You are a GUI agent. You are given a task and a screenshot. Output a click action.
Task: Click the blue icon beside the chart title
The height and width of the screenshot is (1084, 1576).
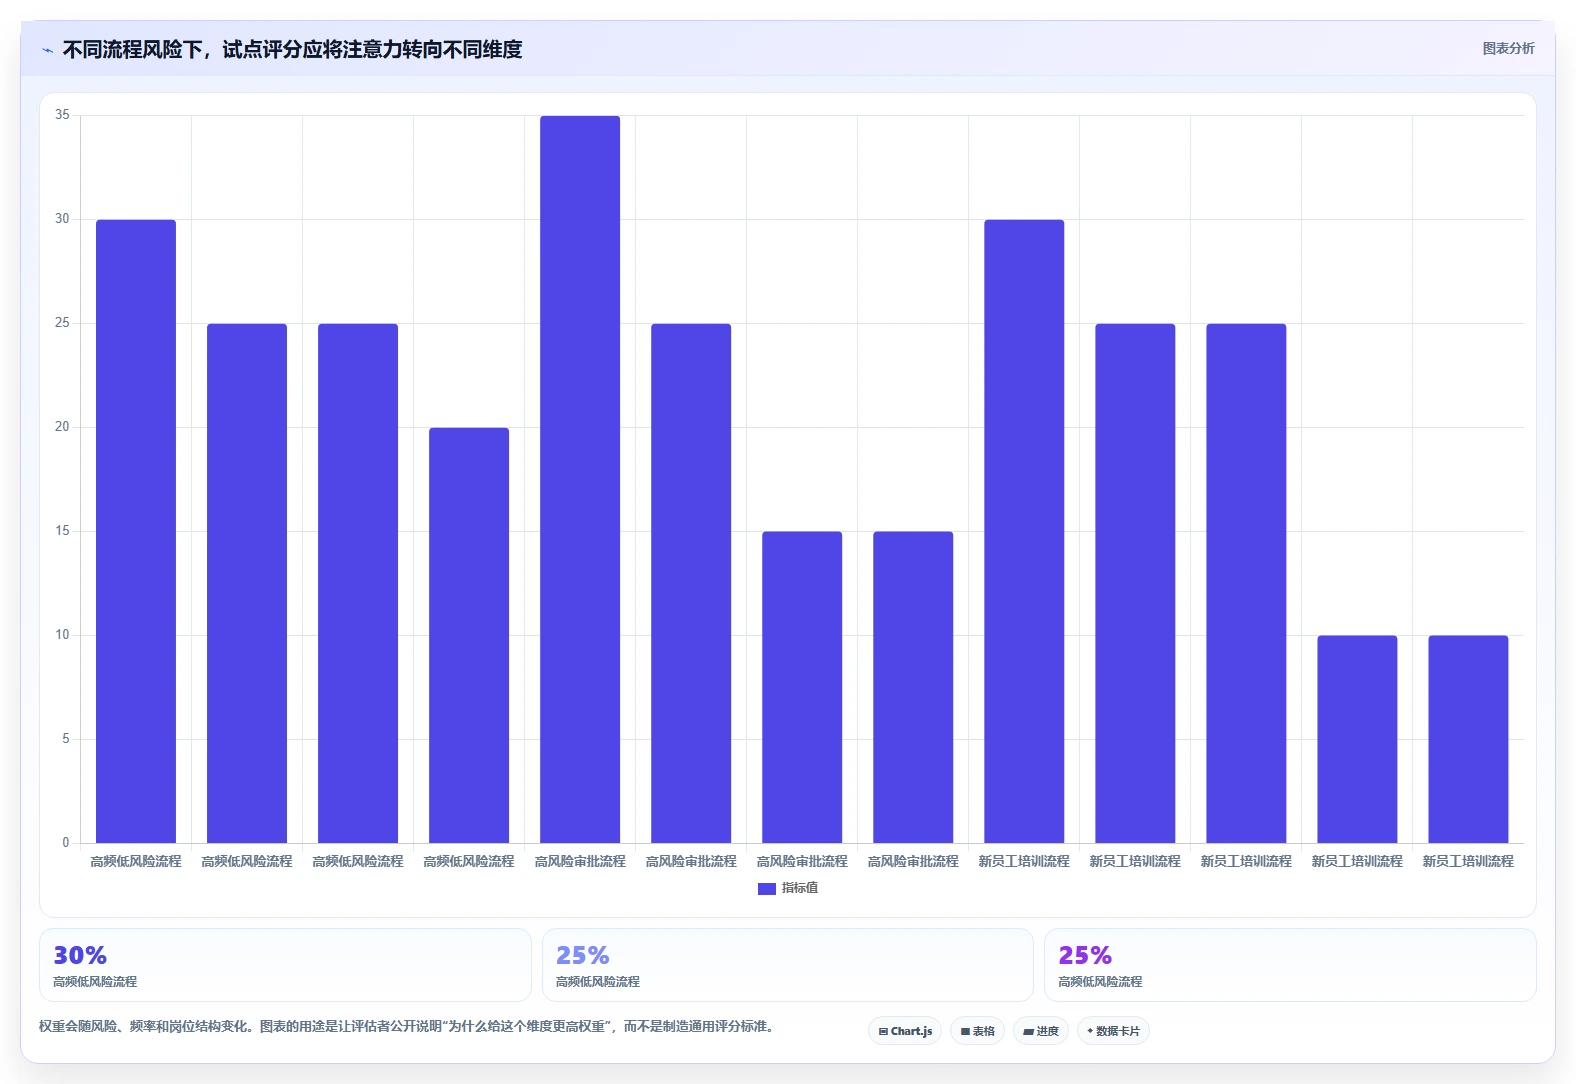(x=47, y=50)
